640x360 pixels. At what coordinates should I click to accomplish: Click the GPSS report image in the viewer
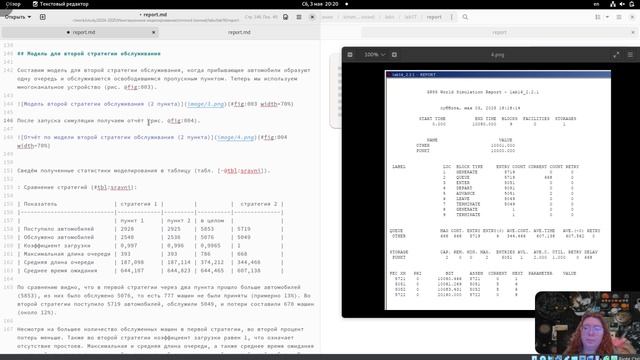[x=498, y=190]
